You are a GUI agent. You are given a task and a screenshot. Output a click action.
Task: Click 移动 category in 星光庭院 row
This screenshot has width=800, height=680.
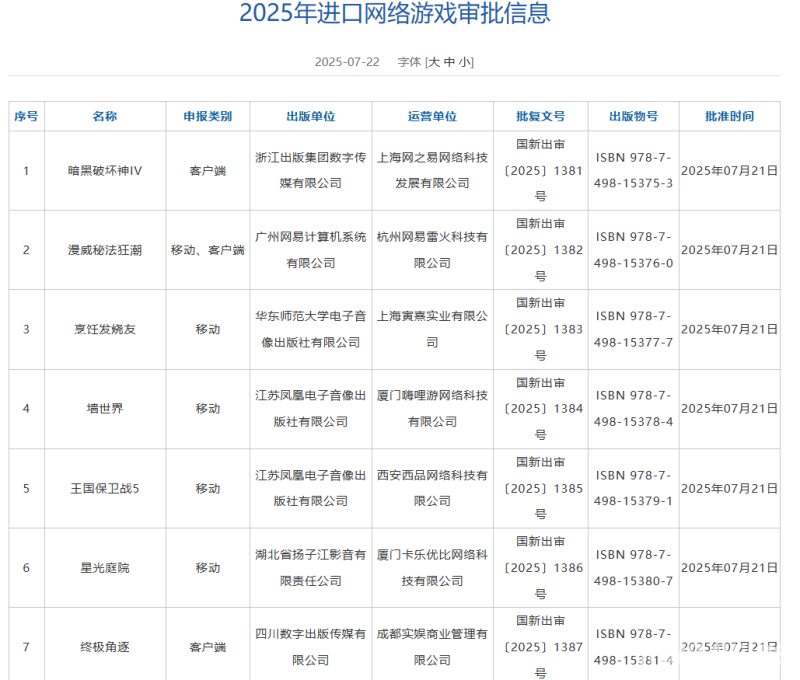(x=208, y=568)
